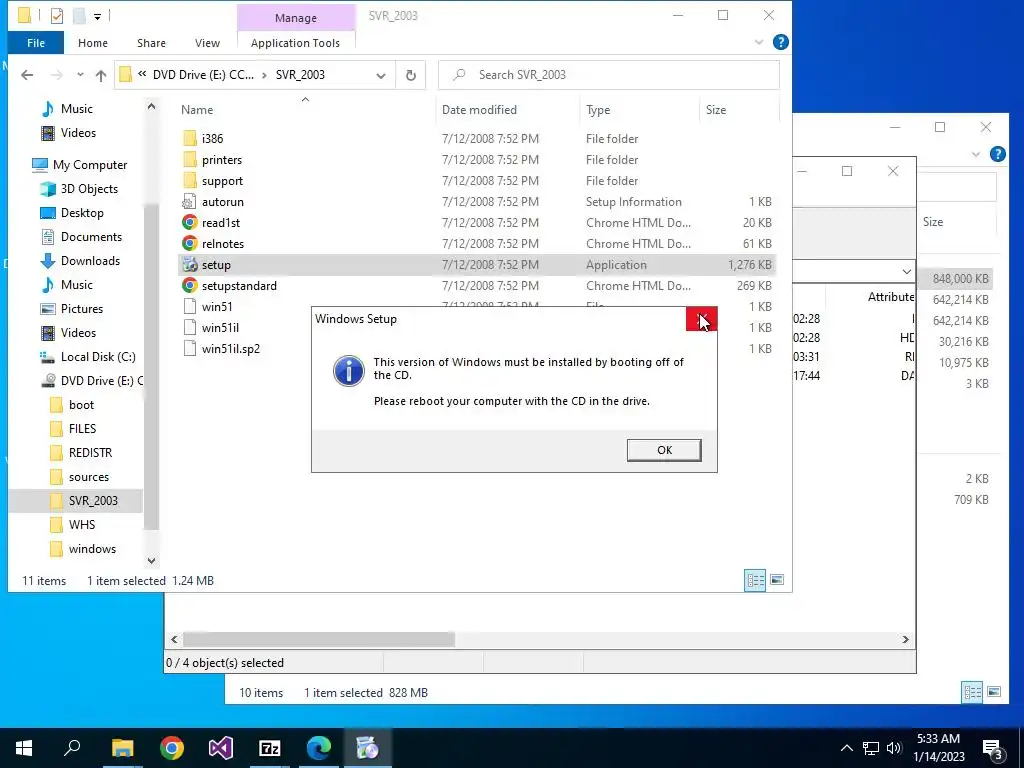Select the i386 folder icon
1024x768 pixels.
tap(189, 138)
